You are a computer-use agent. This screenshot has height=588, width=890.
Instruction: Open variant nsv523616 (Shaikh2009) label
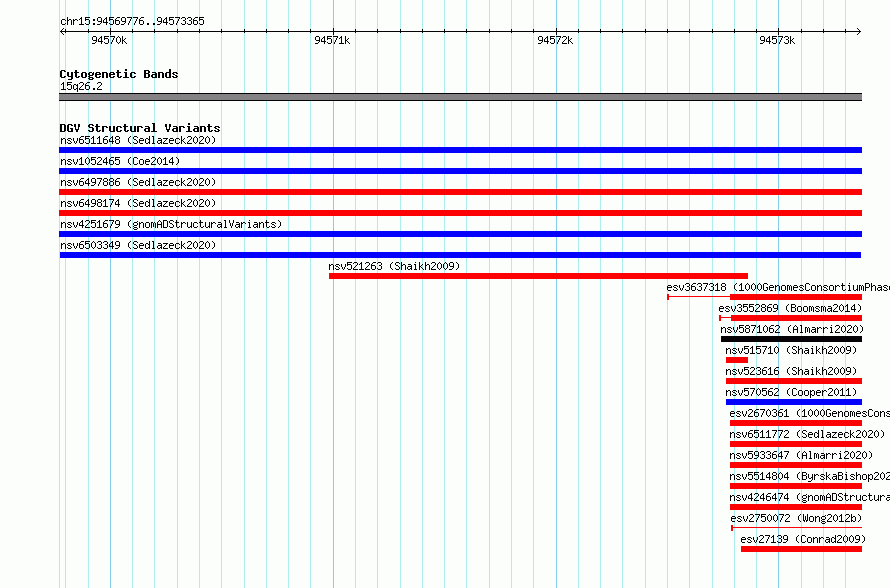tap(791, 371)
